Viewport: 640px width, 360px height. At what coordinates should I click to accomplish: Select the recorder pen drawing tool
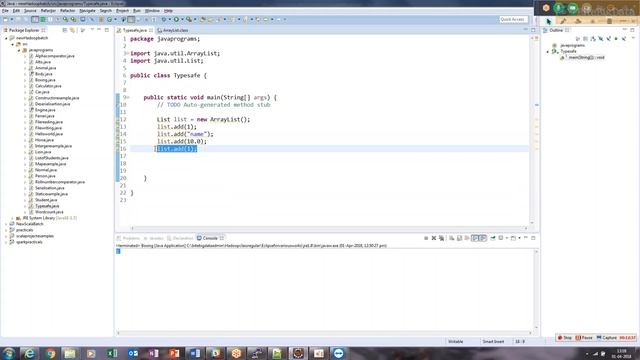point(563,21)
